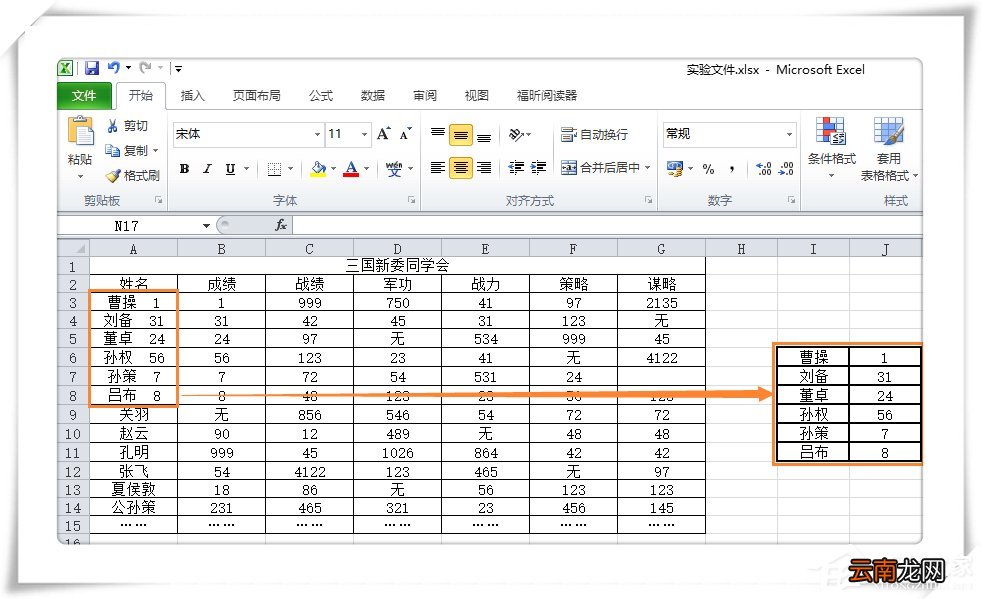
Task: Decrease decimal places
Action: click(786, 169)
